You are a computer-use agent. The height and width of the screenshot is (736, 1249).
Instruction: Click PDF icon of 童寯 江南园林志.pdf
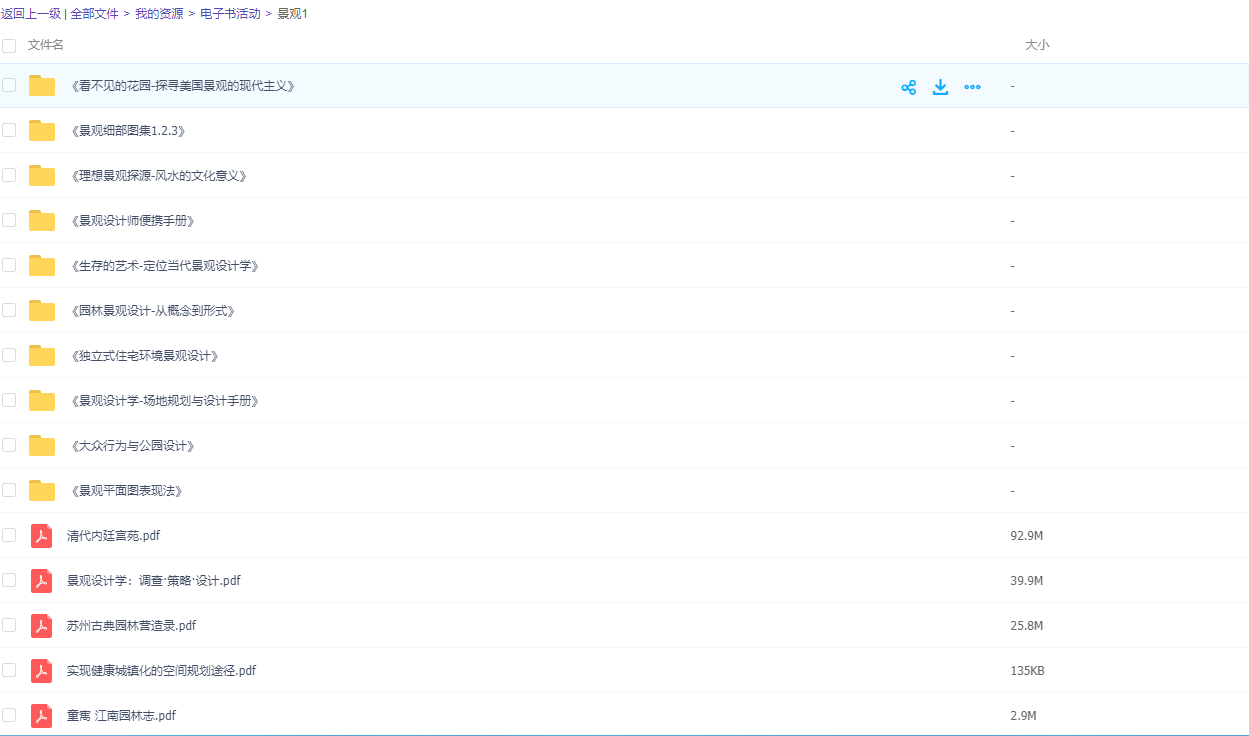tap(41, 715)
